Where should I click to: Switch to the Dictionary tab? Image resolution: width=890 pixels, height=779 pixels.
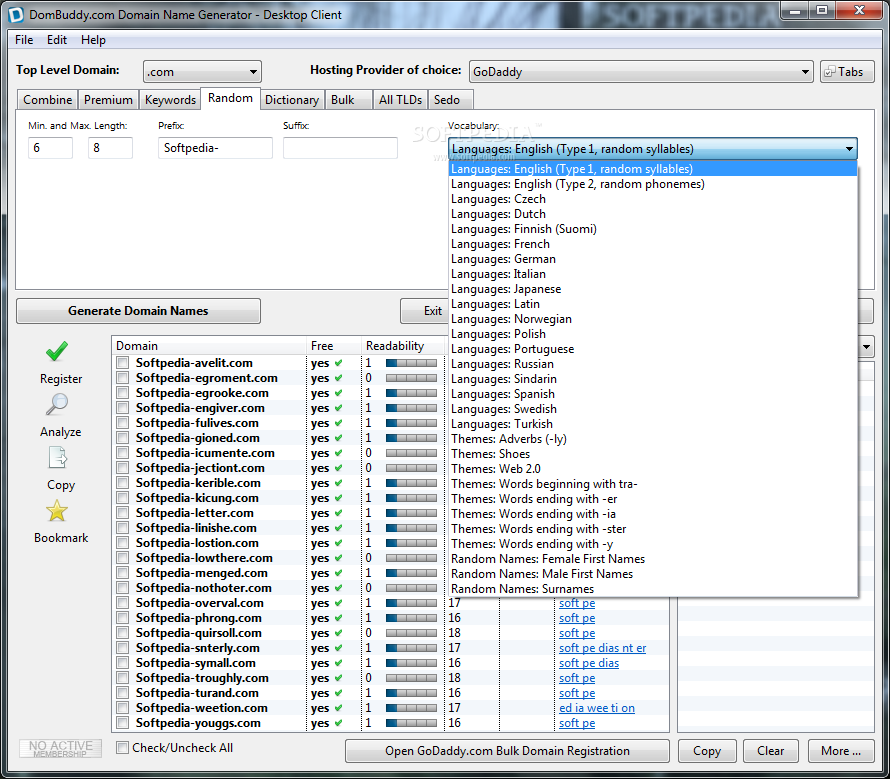coord(292,99)
